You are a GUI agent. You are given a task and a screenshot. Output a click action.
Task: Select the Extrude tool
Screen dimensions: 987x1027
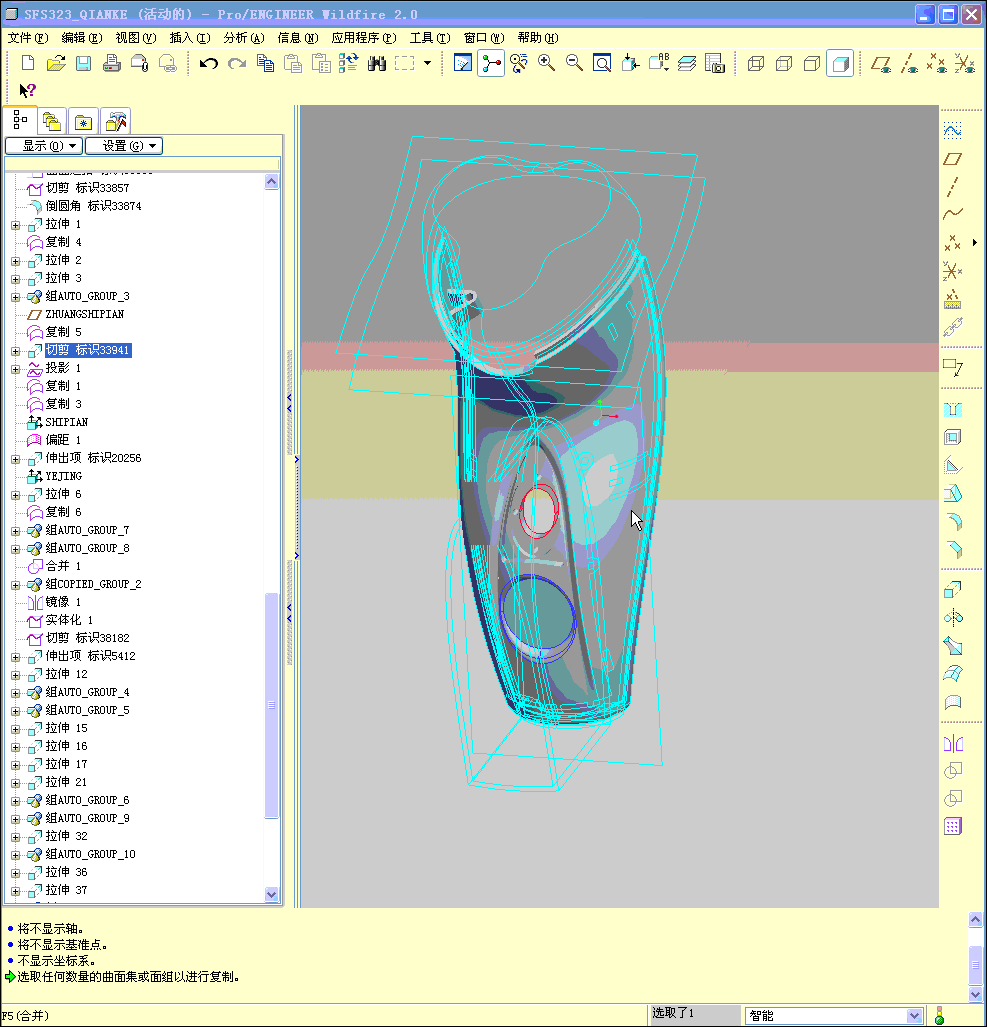[x=953, y=590]
